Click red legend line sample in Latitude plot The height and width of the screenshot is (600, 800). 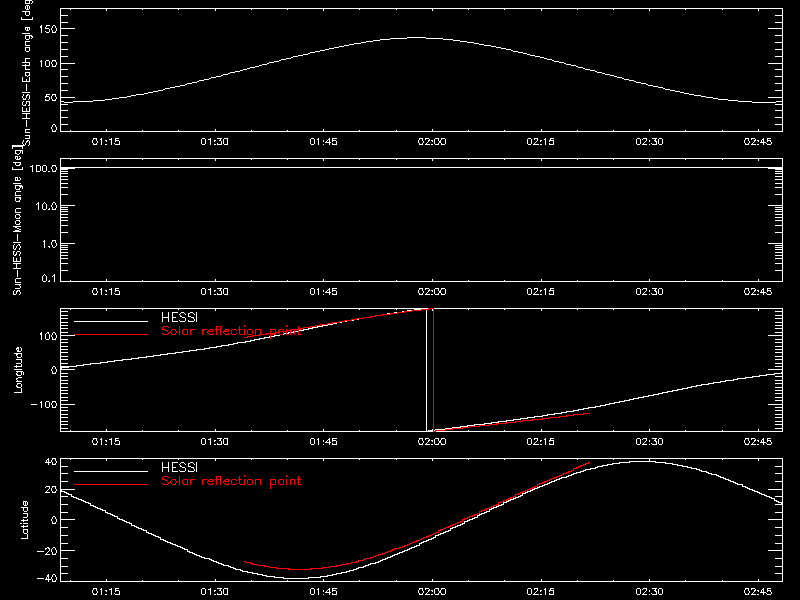[x=111, y=485]
